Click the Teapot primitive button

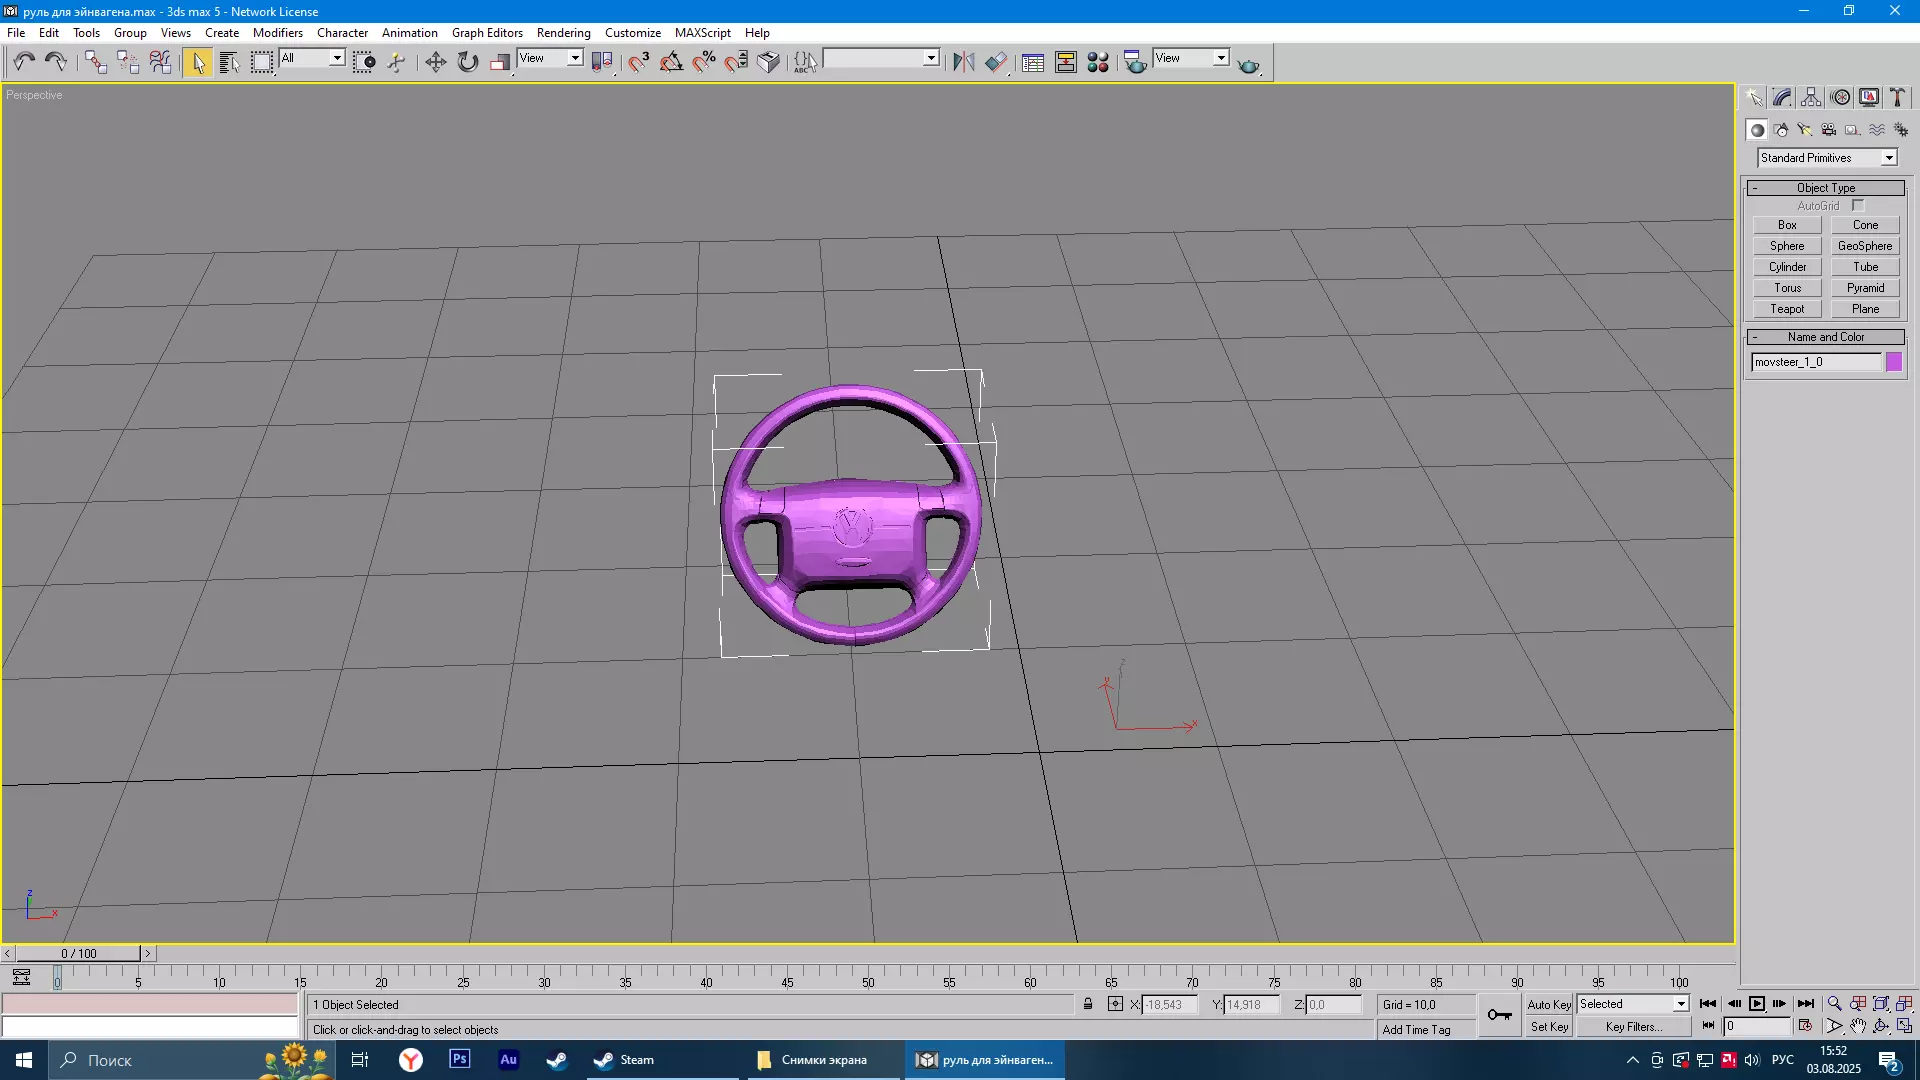pyautogui.click(x=1787, y=309)
